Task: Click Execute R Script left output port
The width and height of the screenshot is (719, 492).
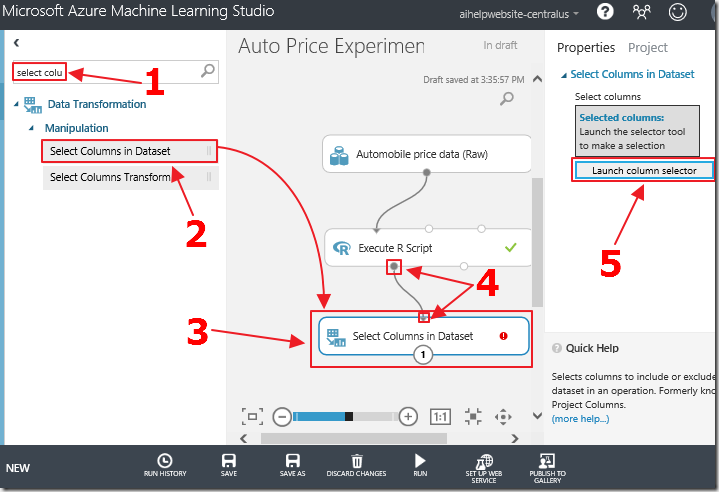Action: (394, 266)
